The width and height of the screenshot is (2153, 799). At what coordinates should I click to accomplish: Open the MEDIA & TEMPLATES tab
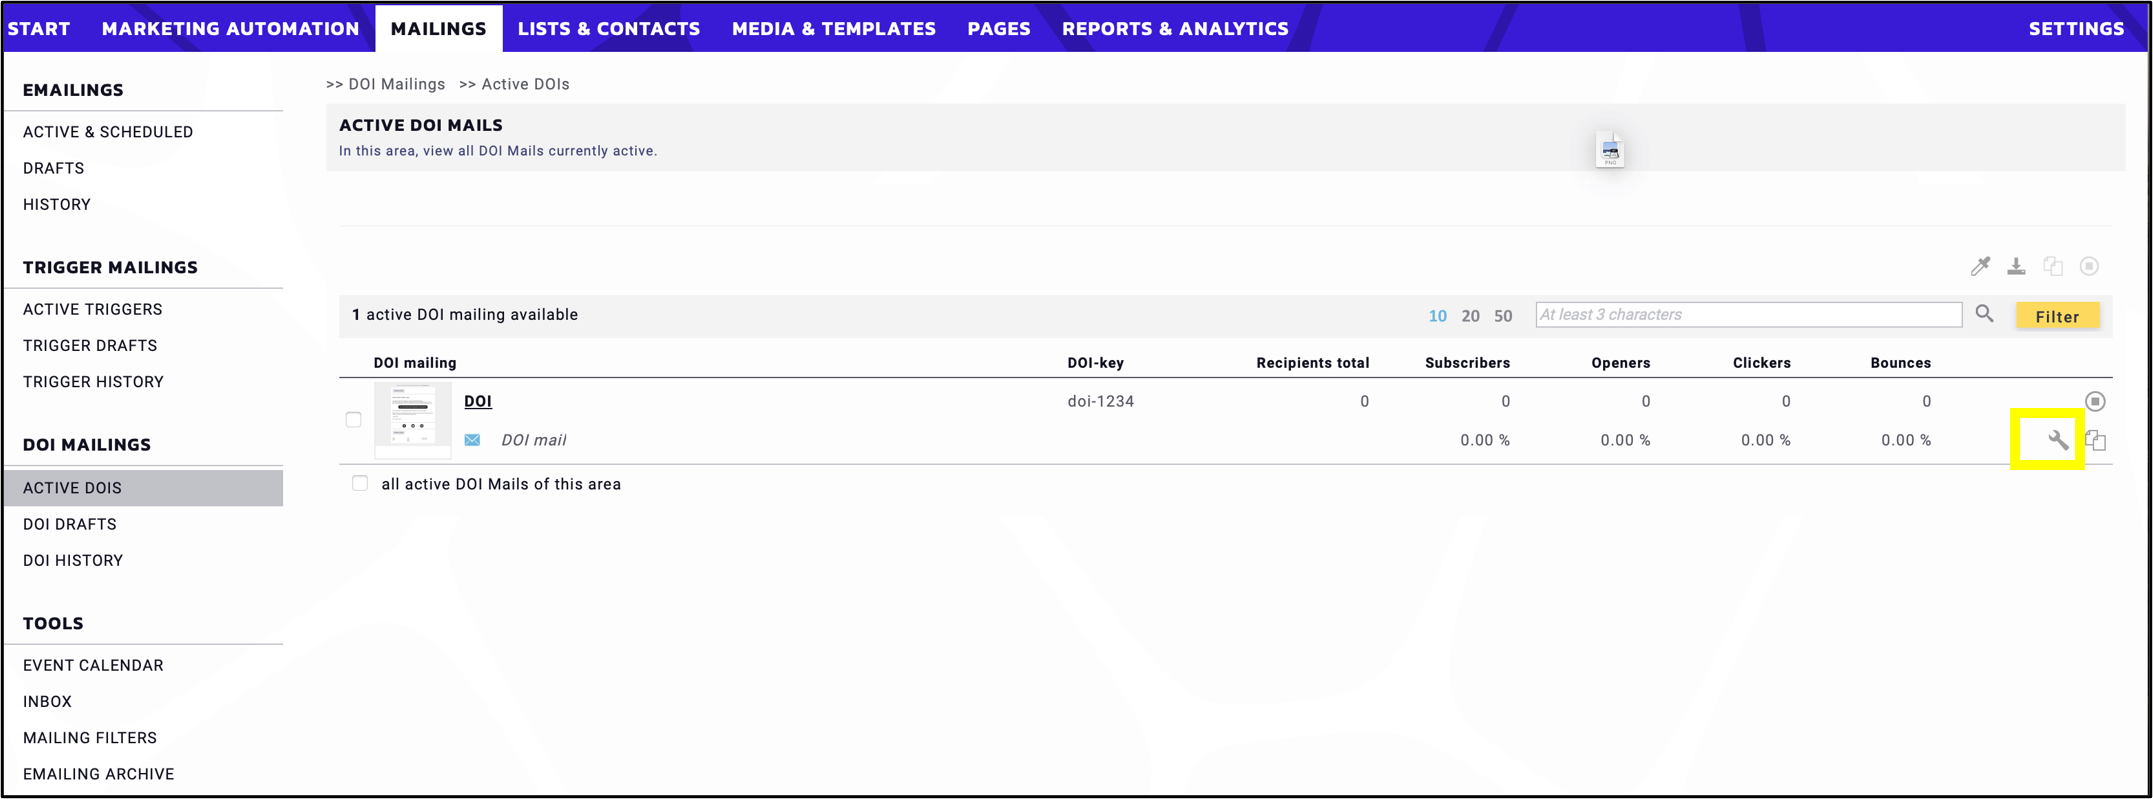point(834,29)
